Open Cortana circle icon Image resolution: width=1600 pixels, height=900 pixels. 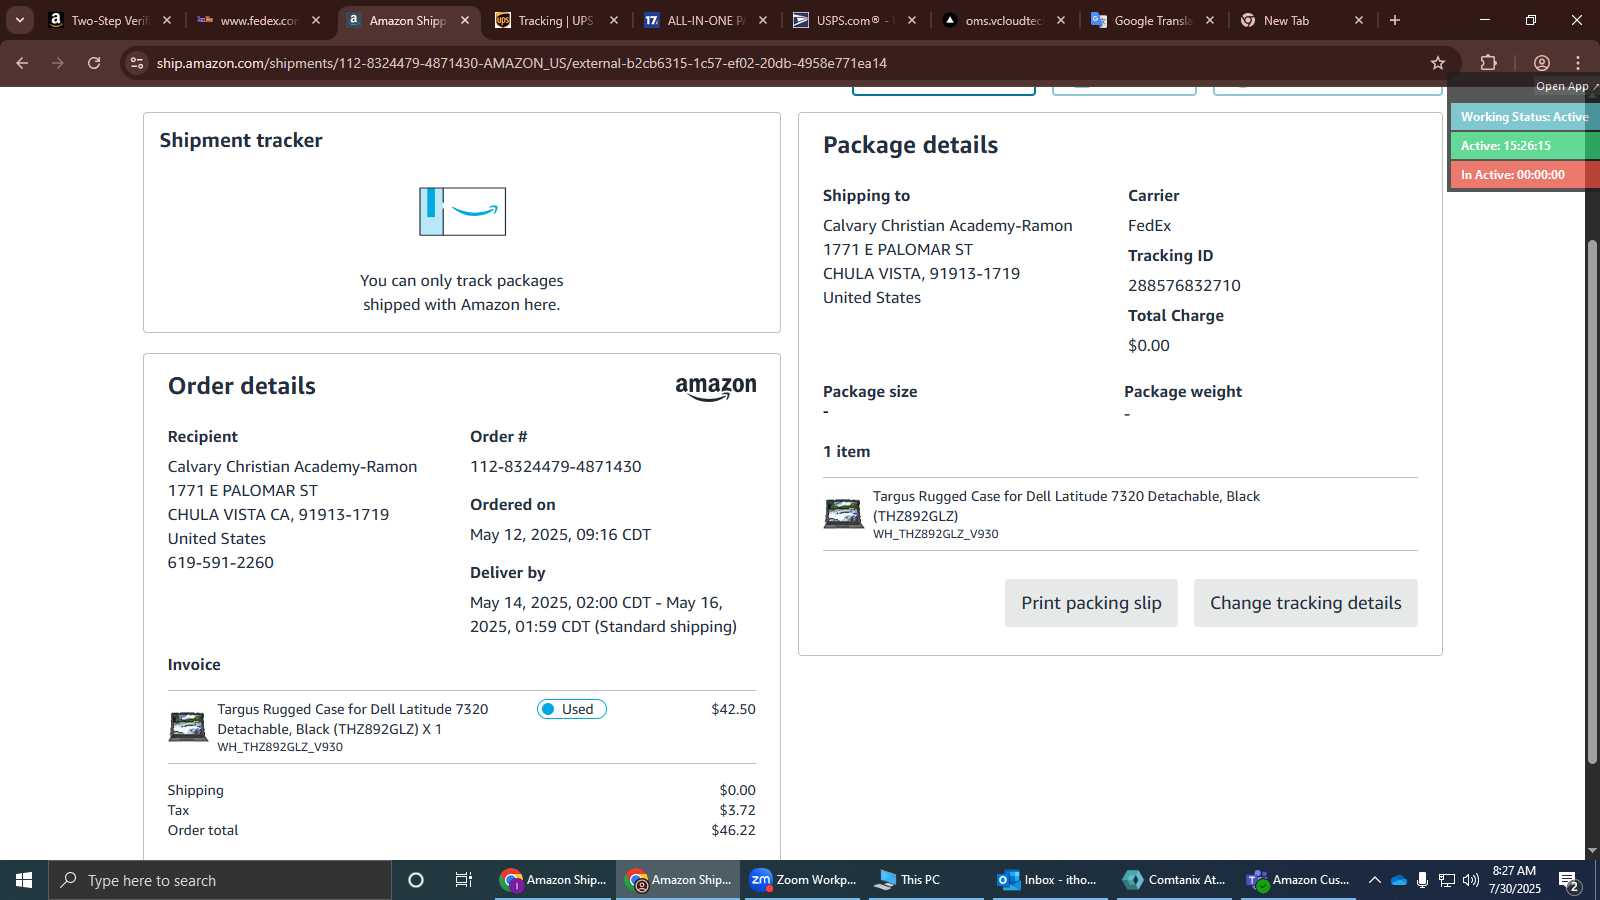coord(416,880)
